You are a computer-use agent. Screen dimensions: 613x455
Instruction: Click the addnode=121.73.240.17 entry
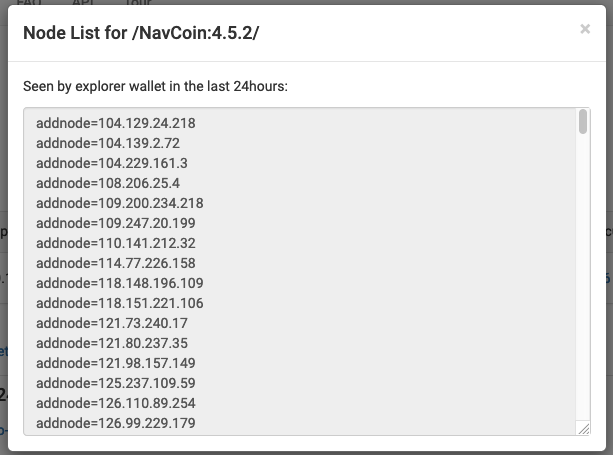[112, 323]
